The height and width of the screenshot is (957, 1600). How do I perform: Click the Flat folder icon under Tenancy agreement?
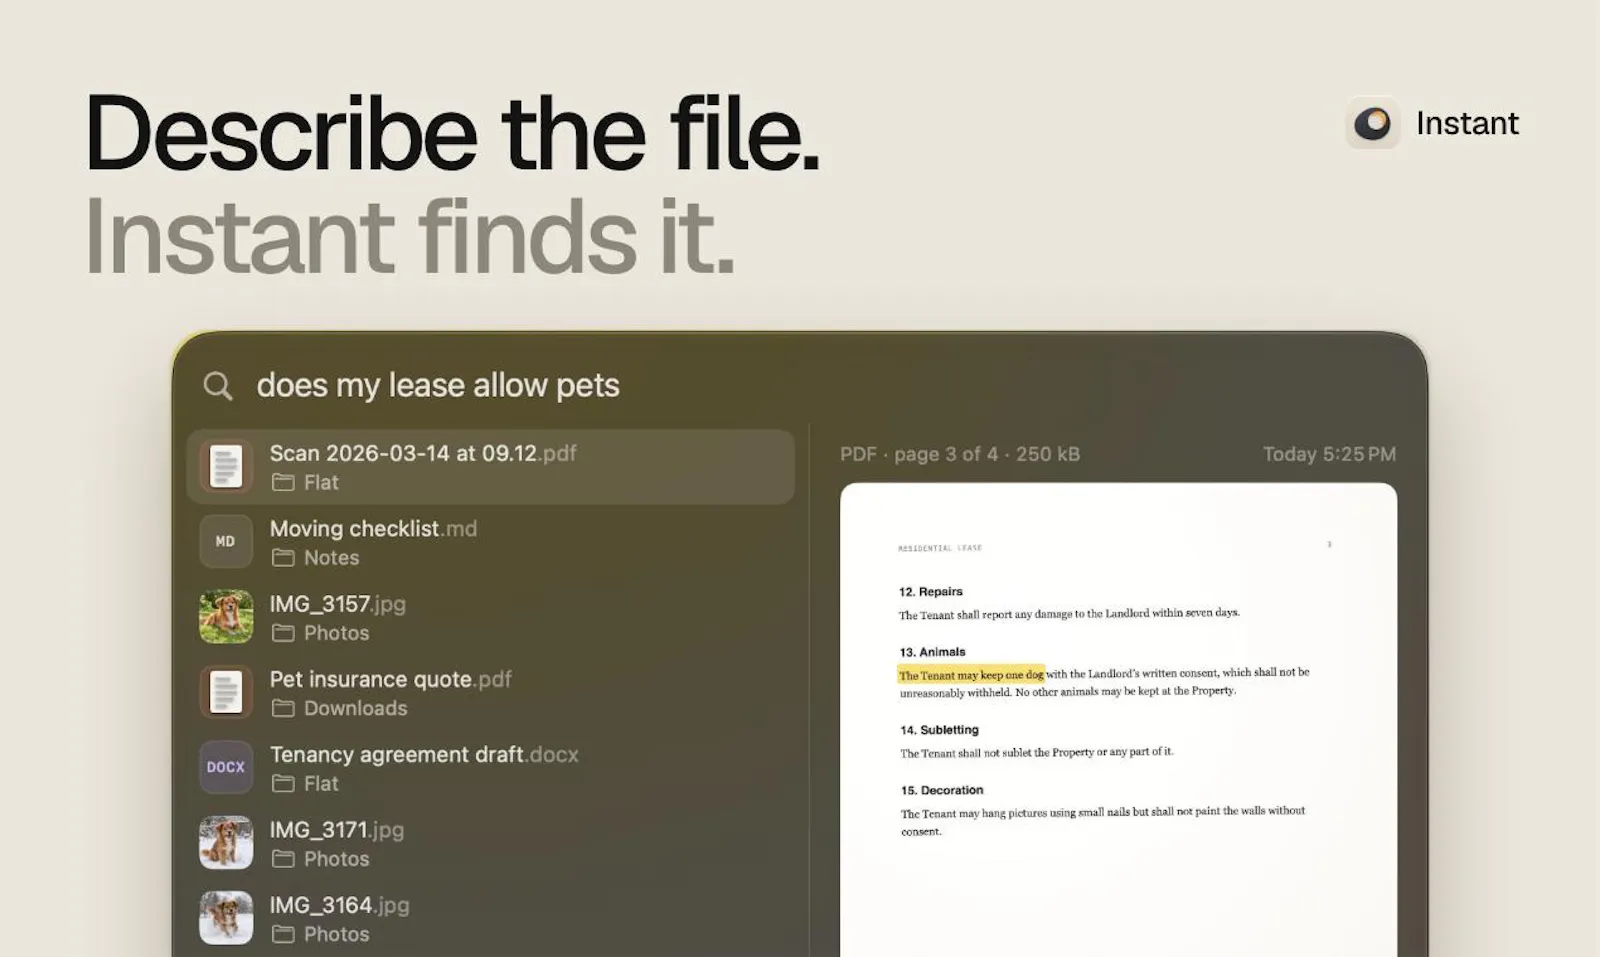[283, 784]
